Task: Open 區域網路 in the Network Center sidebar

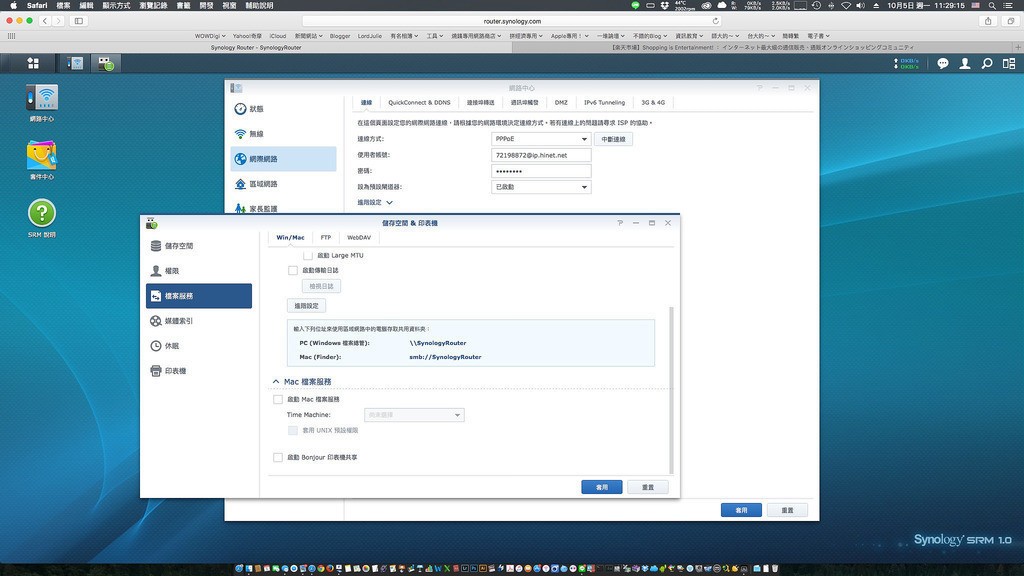Action: 283,184
